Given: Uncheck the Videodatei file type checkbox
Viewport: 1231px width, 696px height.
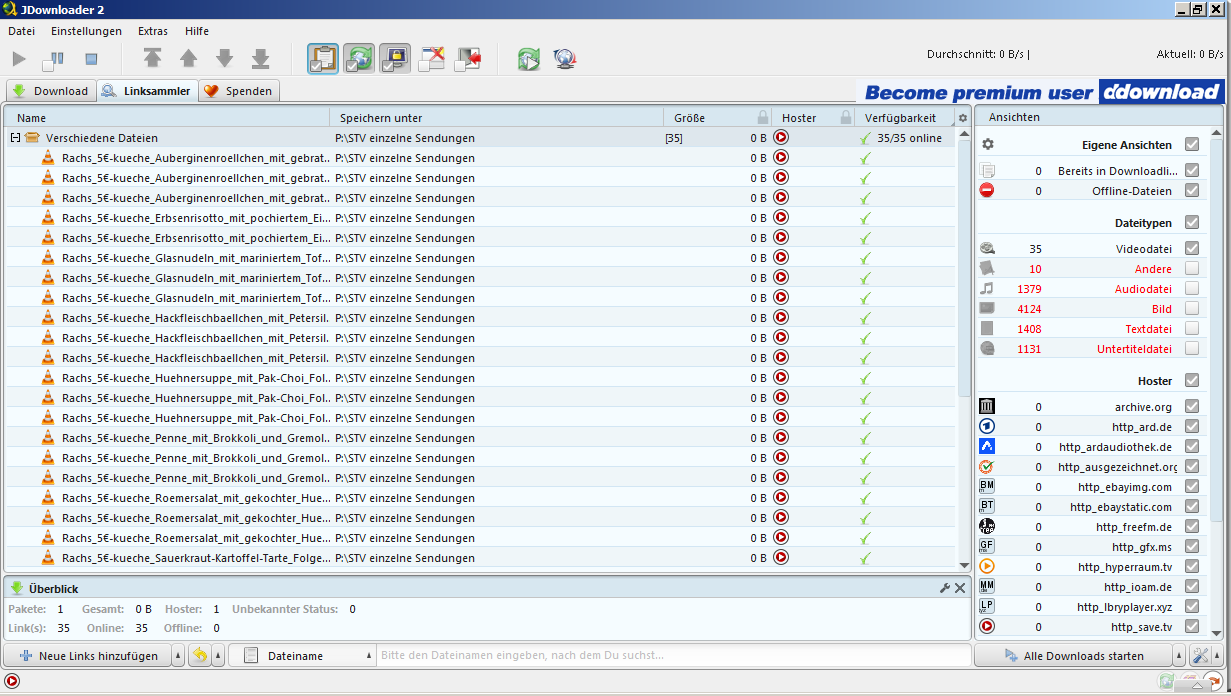Looking at the screenshot, I should (x=1191, y=248).
